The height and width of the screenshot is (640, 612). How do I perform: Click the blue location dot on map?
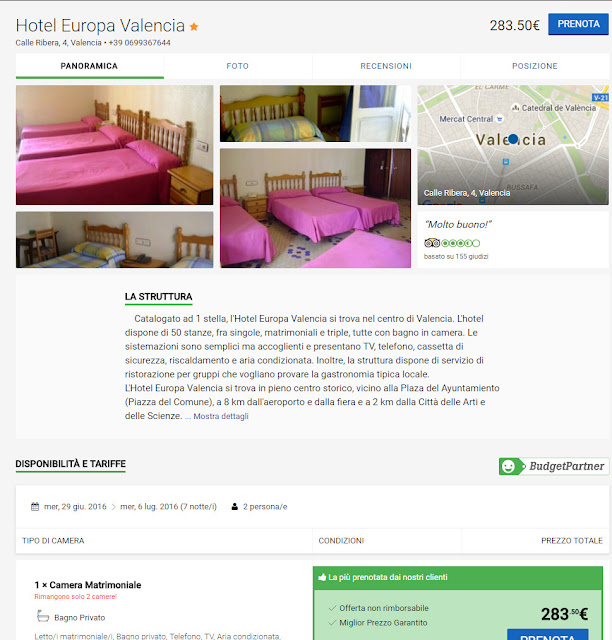point(513,139)
